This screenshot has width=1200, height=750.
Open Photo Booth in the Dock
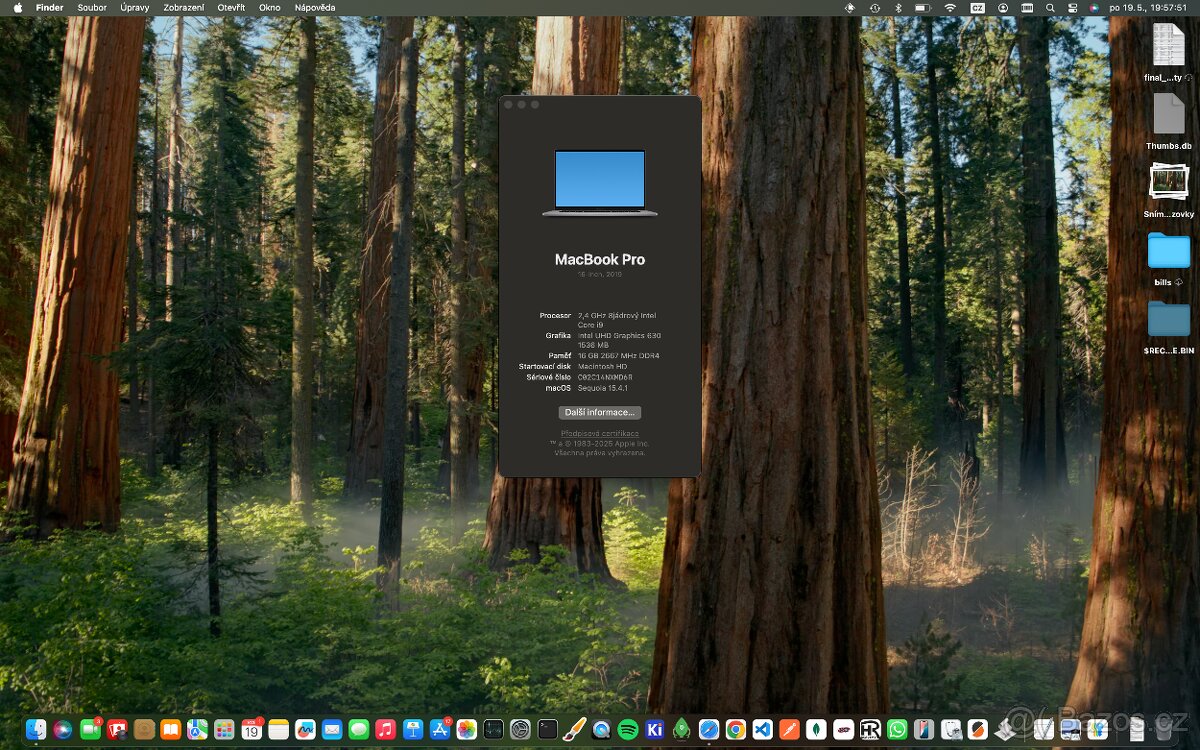117,730
